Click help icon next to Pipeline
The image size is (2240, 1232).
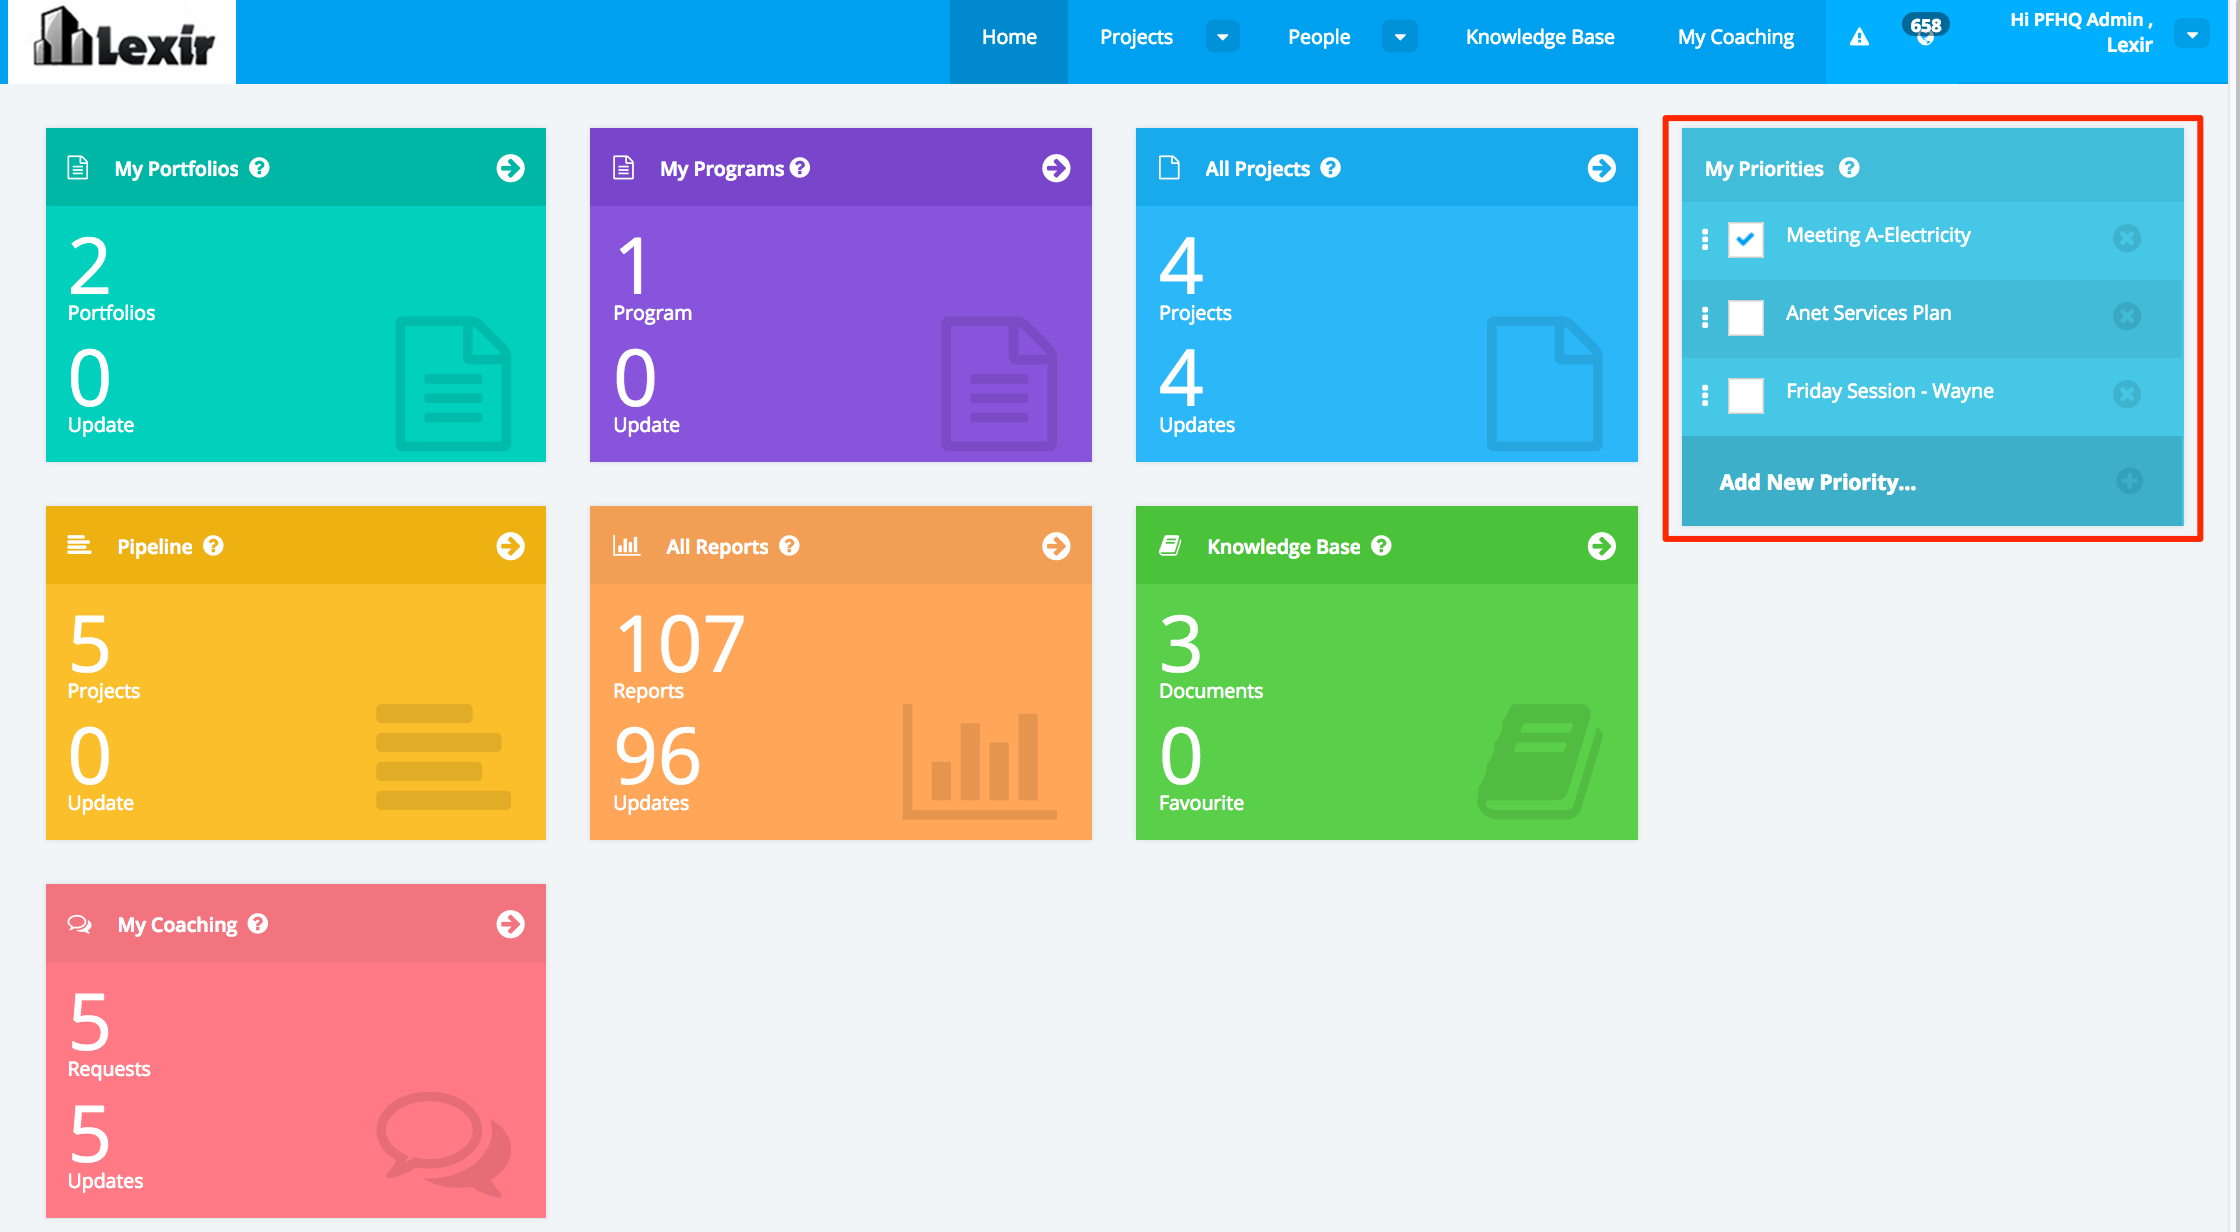tap(213, 546)
